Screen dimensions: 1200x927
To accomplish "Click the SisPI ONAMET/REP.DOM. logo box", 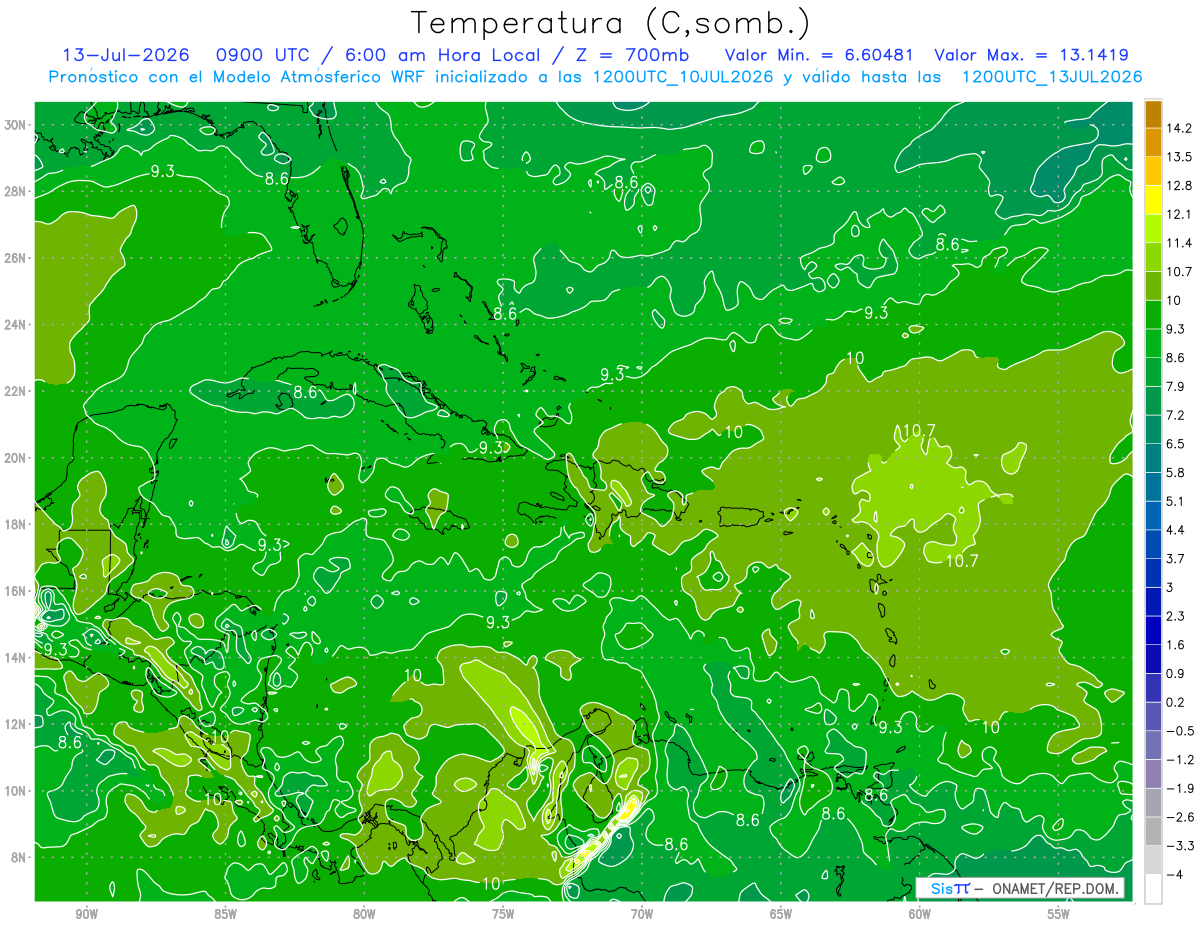I will tap(1020, 888).
